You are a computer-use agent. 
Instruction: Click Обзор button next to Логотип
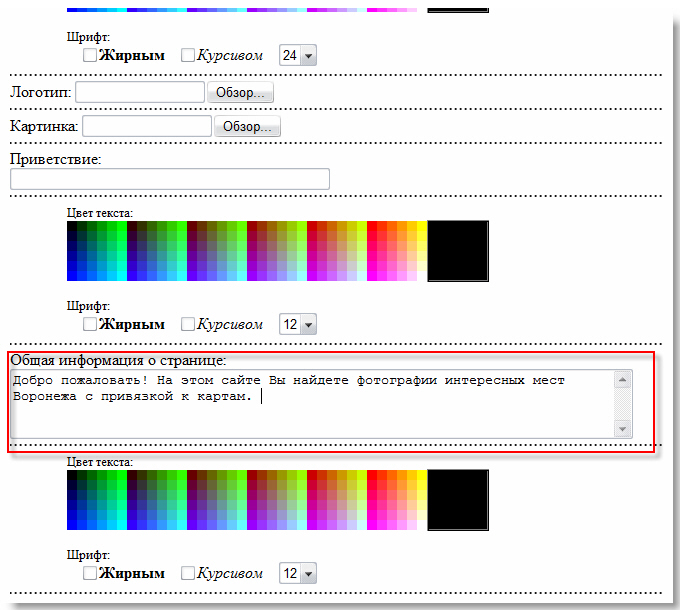click(240, 92)
